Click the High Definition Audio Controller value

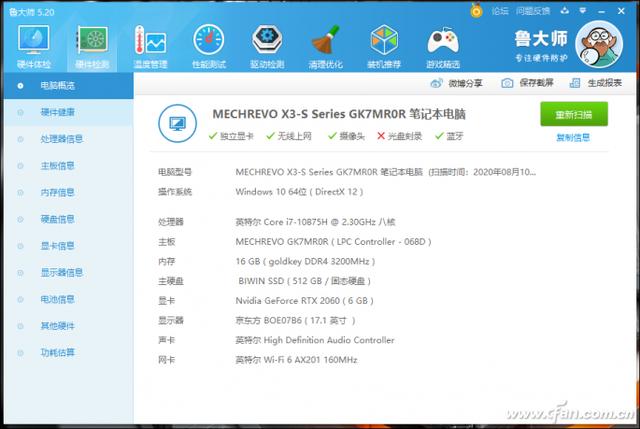click(x=315, y=340)
